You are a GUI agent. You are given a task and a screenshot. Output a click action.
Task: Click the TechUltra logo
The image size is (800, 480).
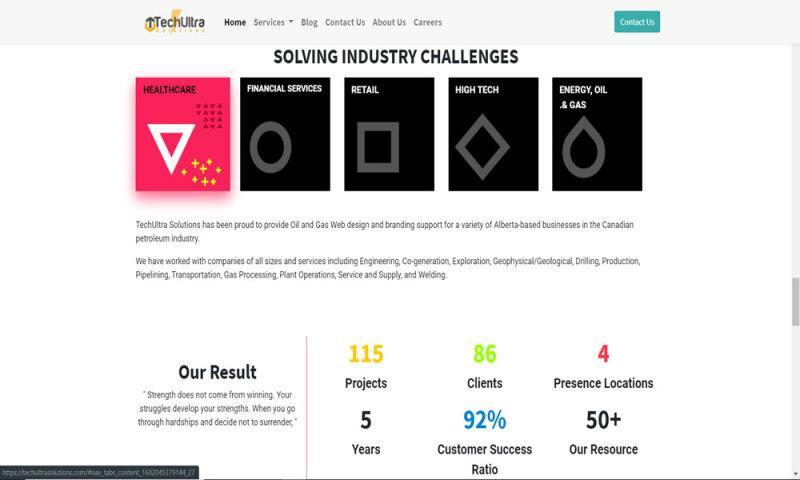tap(175, 22)
